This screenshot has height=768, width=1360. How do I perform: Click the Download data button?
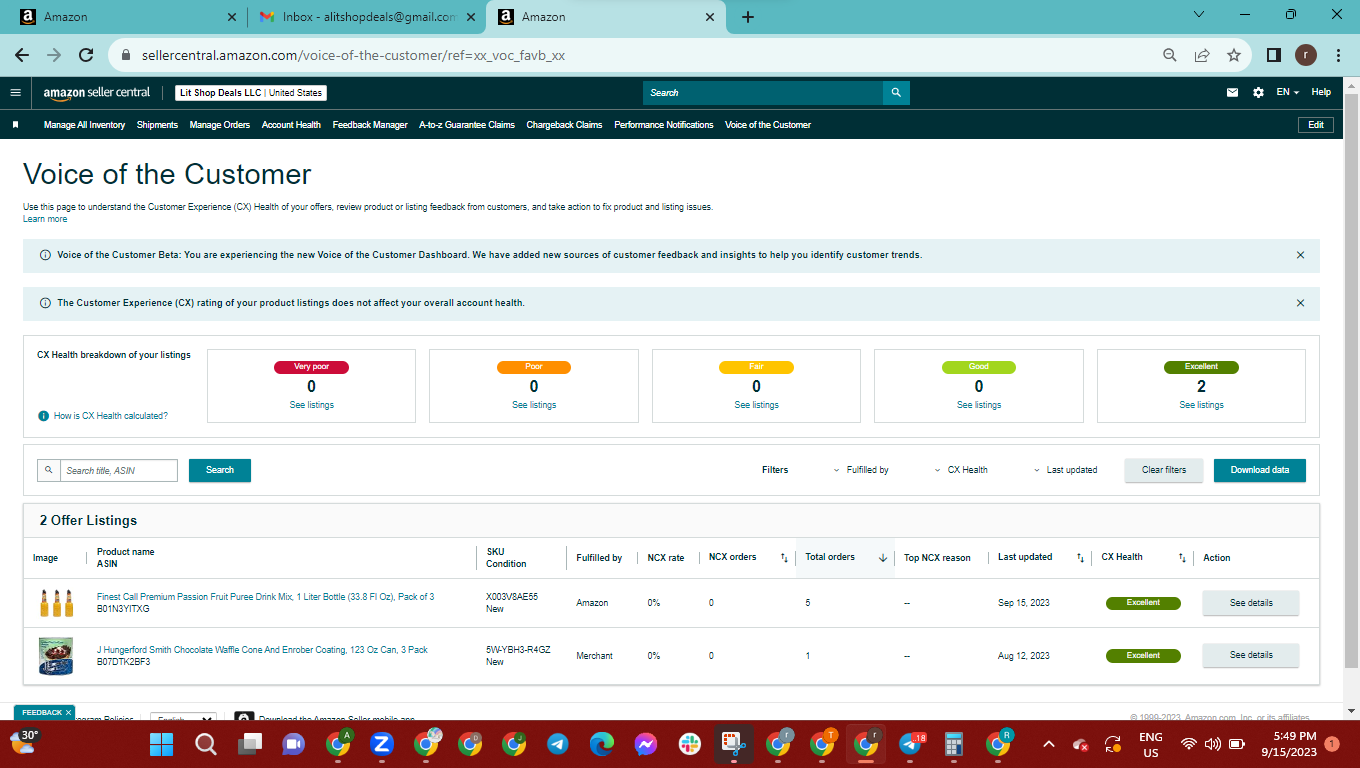tap(1260, 470)
